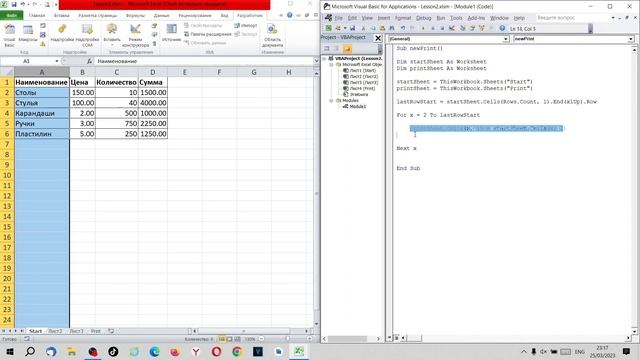The height and width of the screenshot is (360, 640).
Task: Switch to the Print sheet tab
Action: [x=96, y=331]
